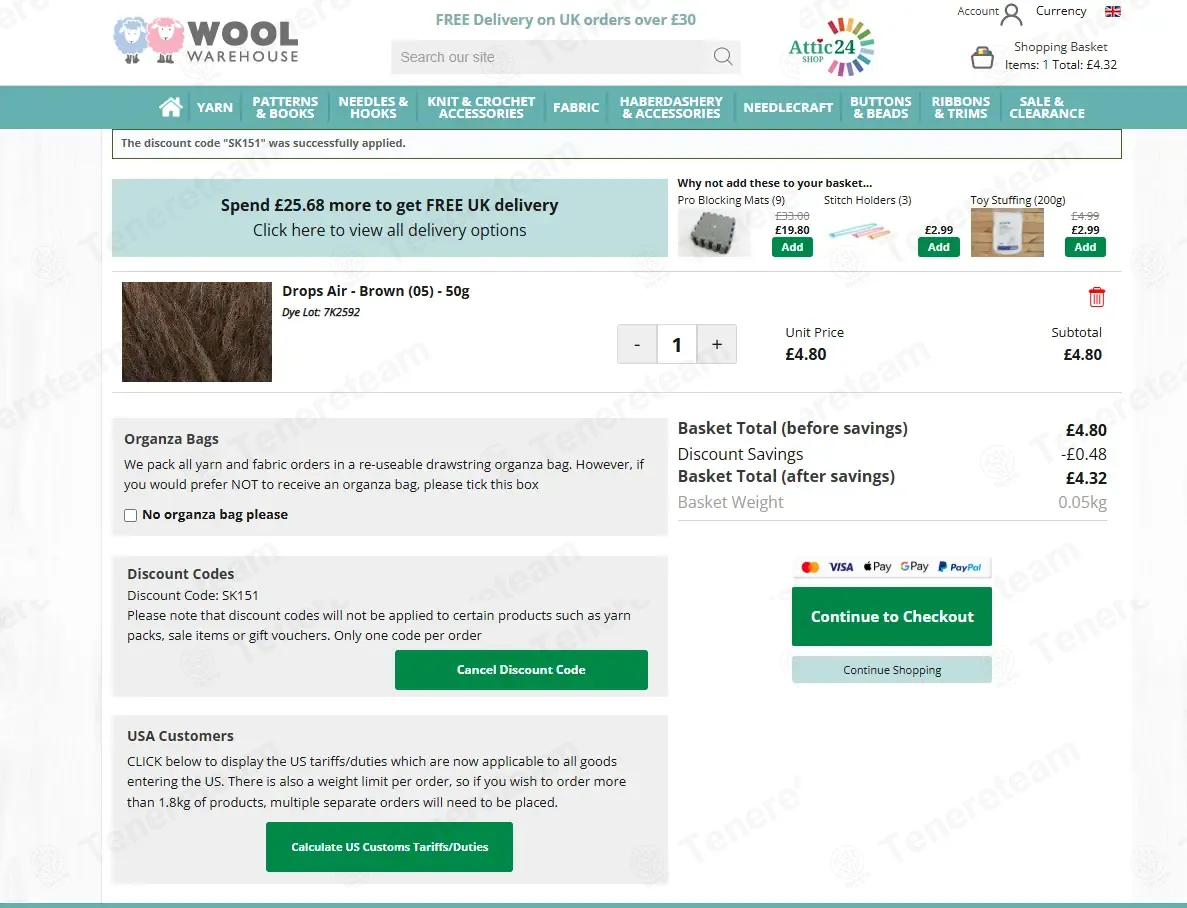The height and width of the screenshot is (908, 1187).
Task: Open the Account user icon
Action: click(x=1011, y=14)
